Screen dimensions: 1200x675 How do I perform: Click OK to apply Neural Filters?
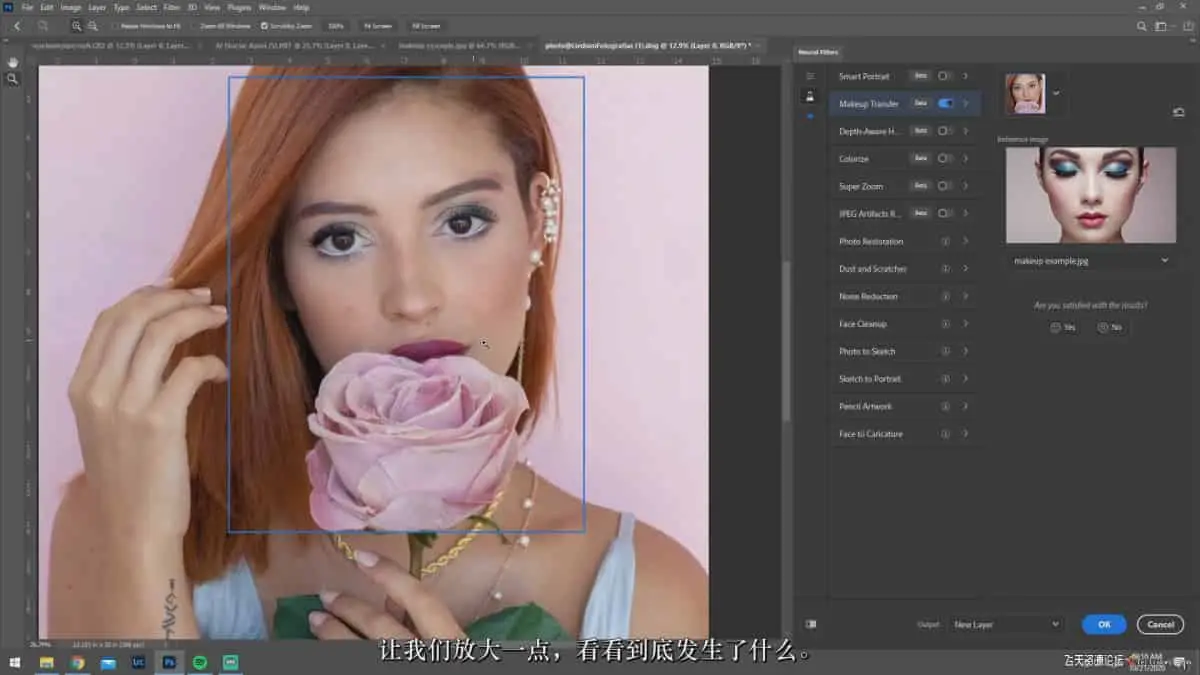(1103, 624)
